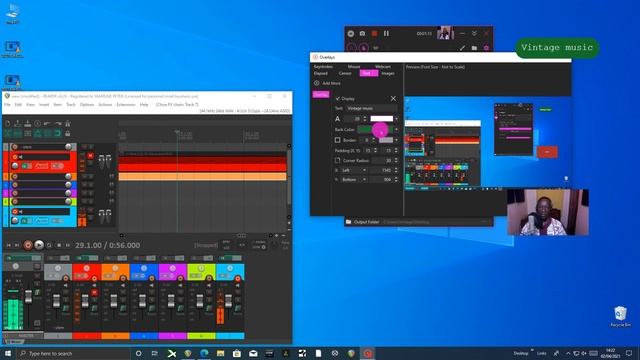This screenshot has width=640, height=360.
Task: Click font size stepper arrows in Overlays
Action: 365,119
